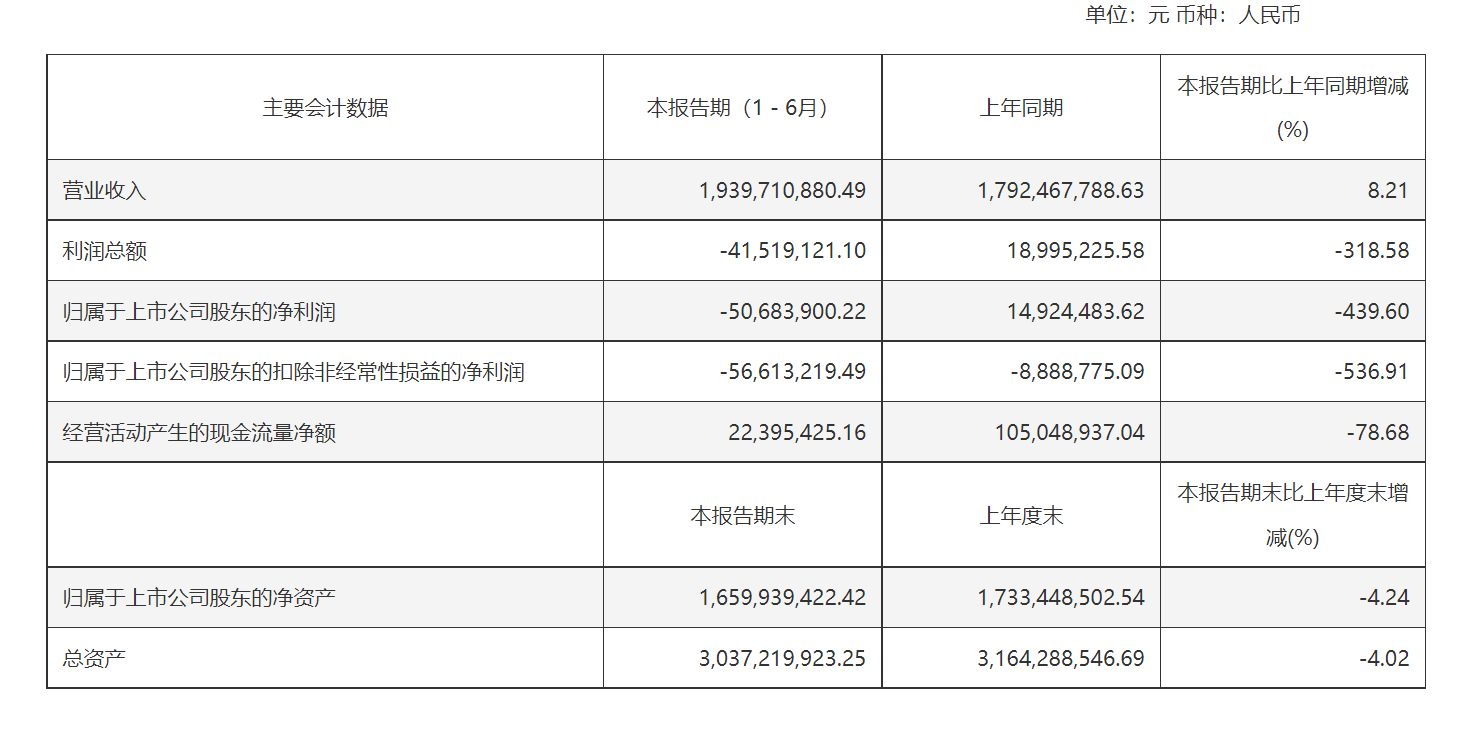Viewport: 1482px width, 732px height.
Task: Select the 本报告期（1 - 6月） column header
Action: (x=742, y=108)
